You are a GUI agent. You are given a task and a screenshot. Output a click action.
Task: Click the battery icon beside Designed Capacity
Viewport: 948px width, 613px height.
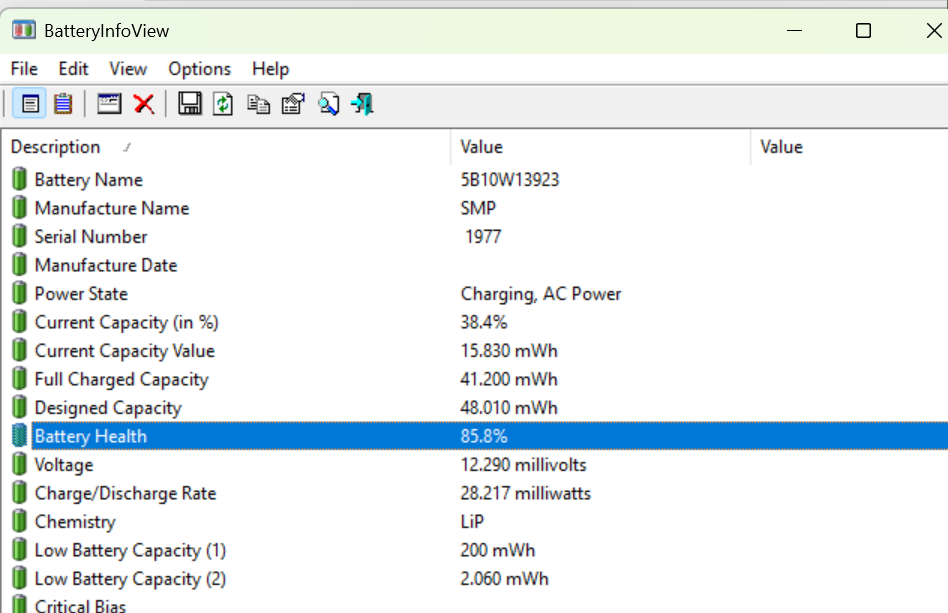19,407
